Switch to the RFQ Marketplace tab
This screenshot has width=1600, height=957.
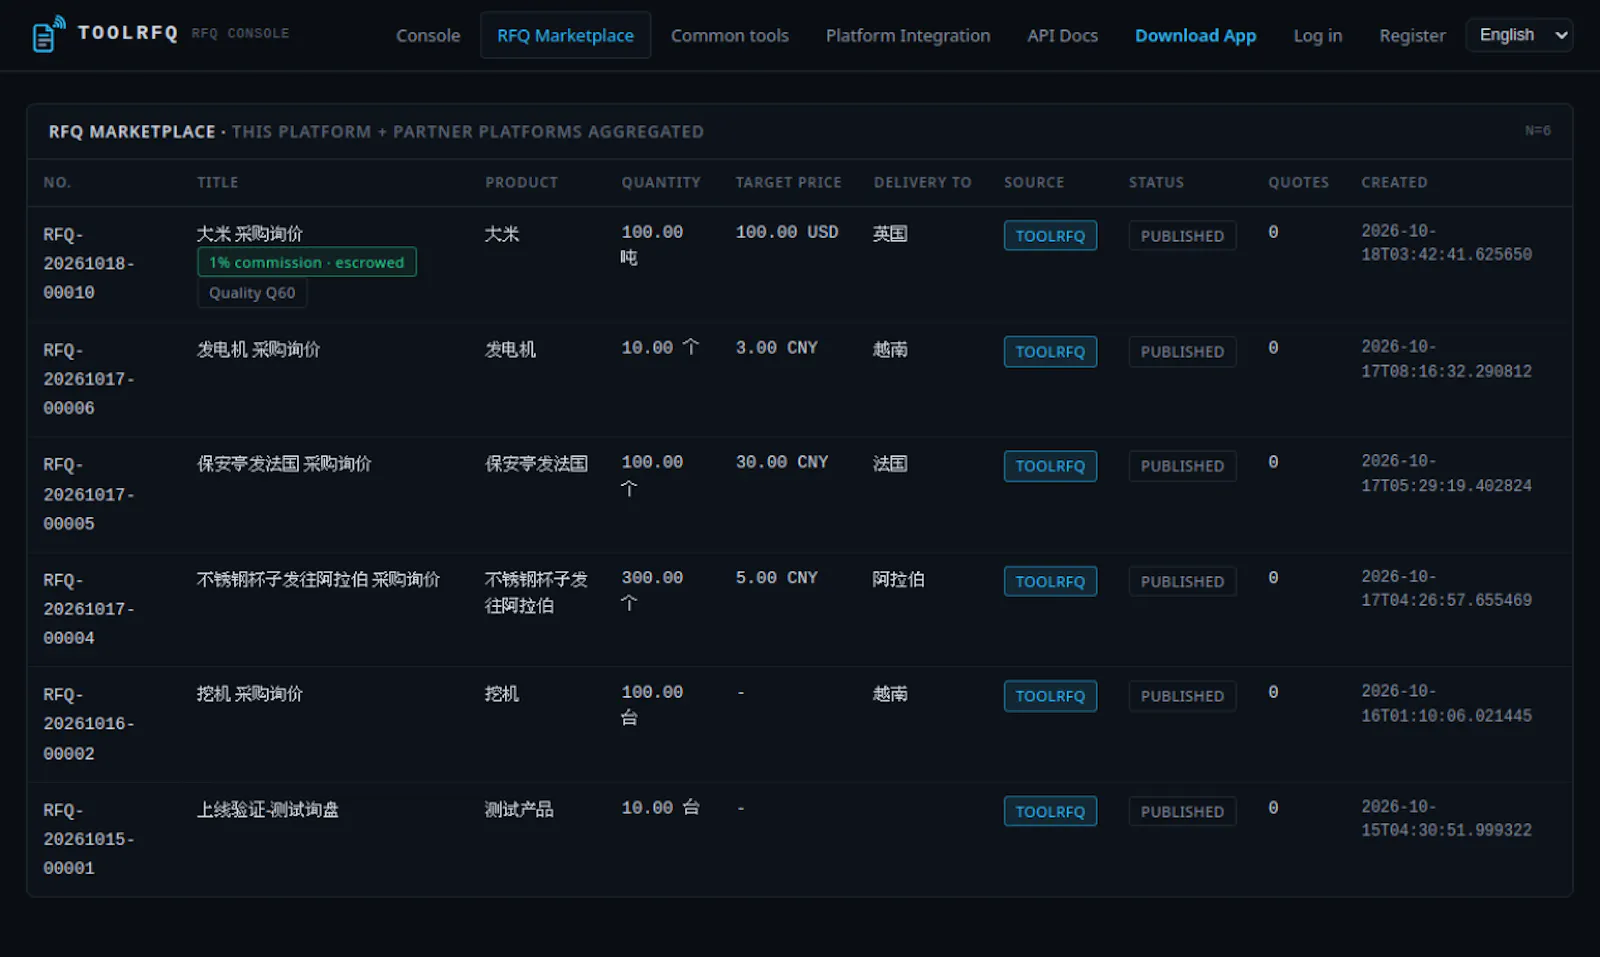tap(565, 35)
